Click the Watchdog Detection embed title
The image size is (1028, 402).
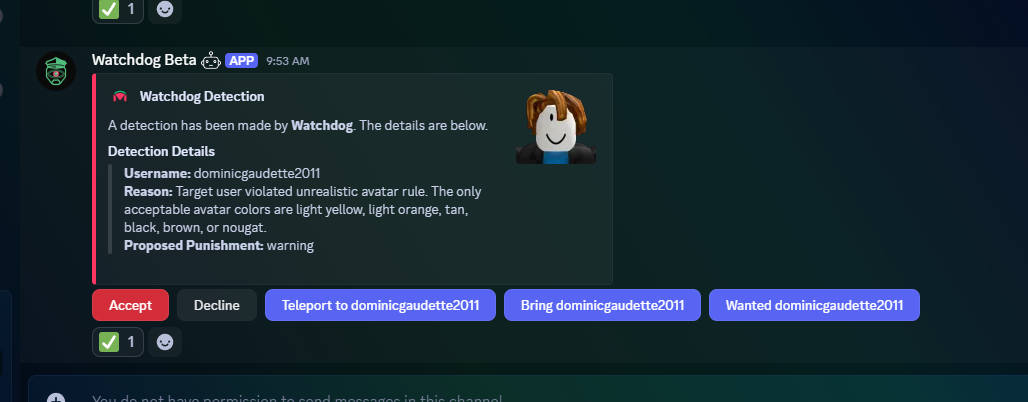pyautogui.click(x=202, y=97)
